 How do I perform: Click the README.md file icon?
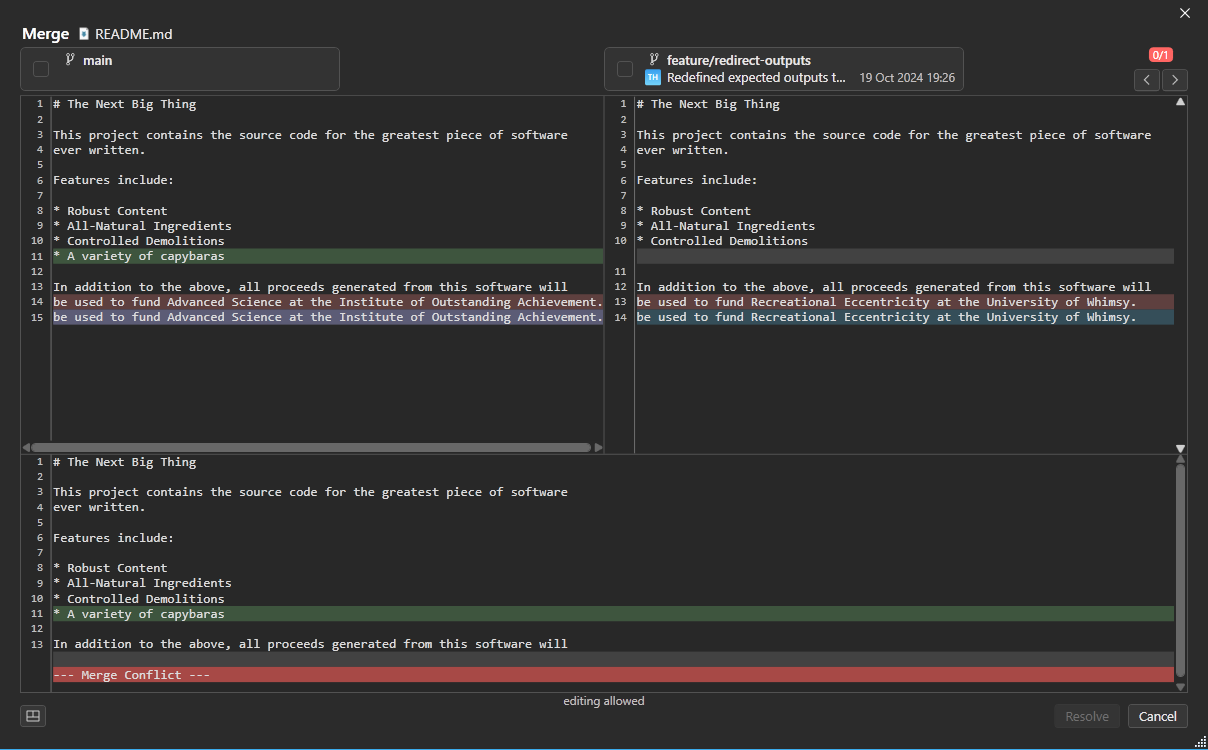pos(84,34)
